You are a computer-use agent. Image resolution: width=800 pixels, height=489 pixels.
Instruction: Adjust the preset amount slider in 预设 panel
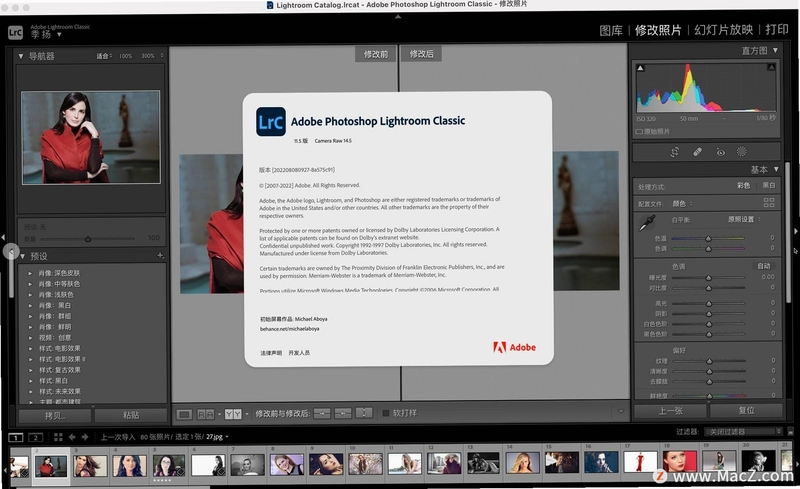88,239
